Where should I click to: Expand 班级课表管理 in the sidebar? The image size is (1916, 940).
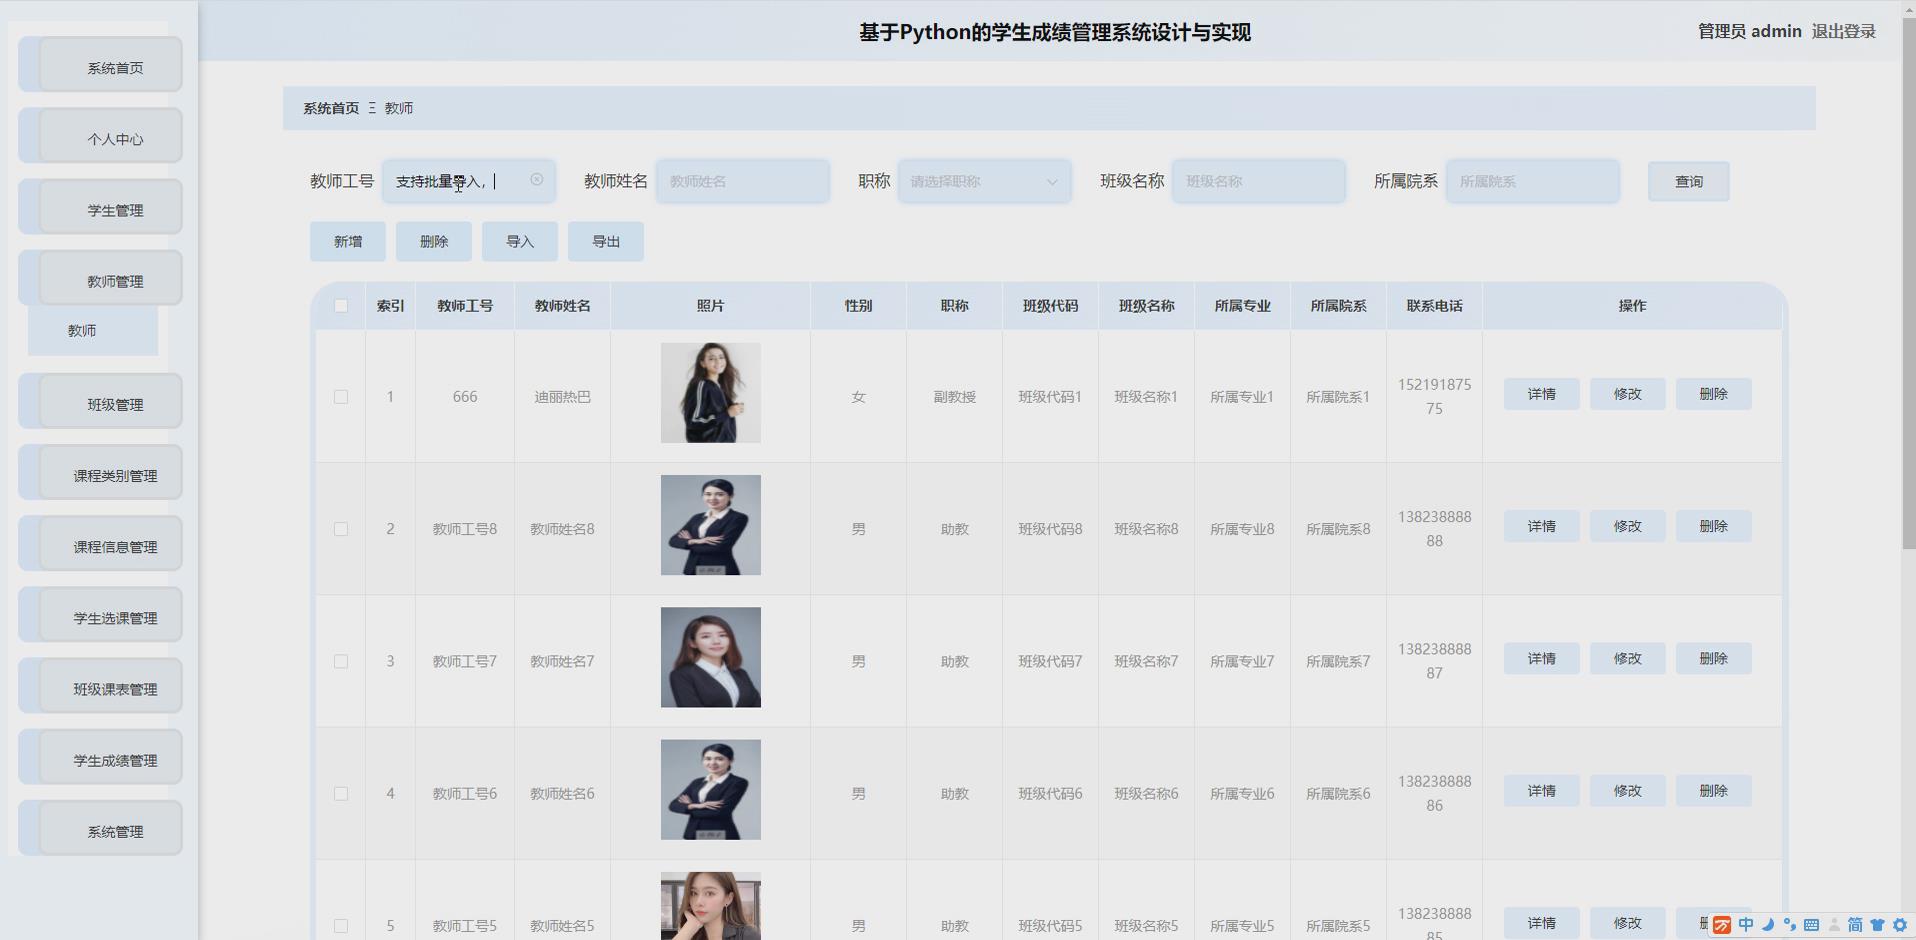[x=100, y=685]
